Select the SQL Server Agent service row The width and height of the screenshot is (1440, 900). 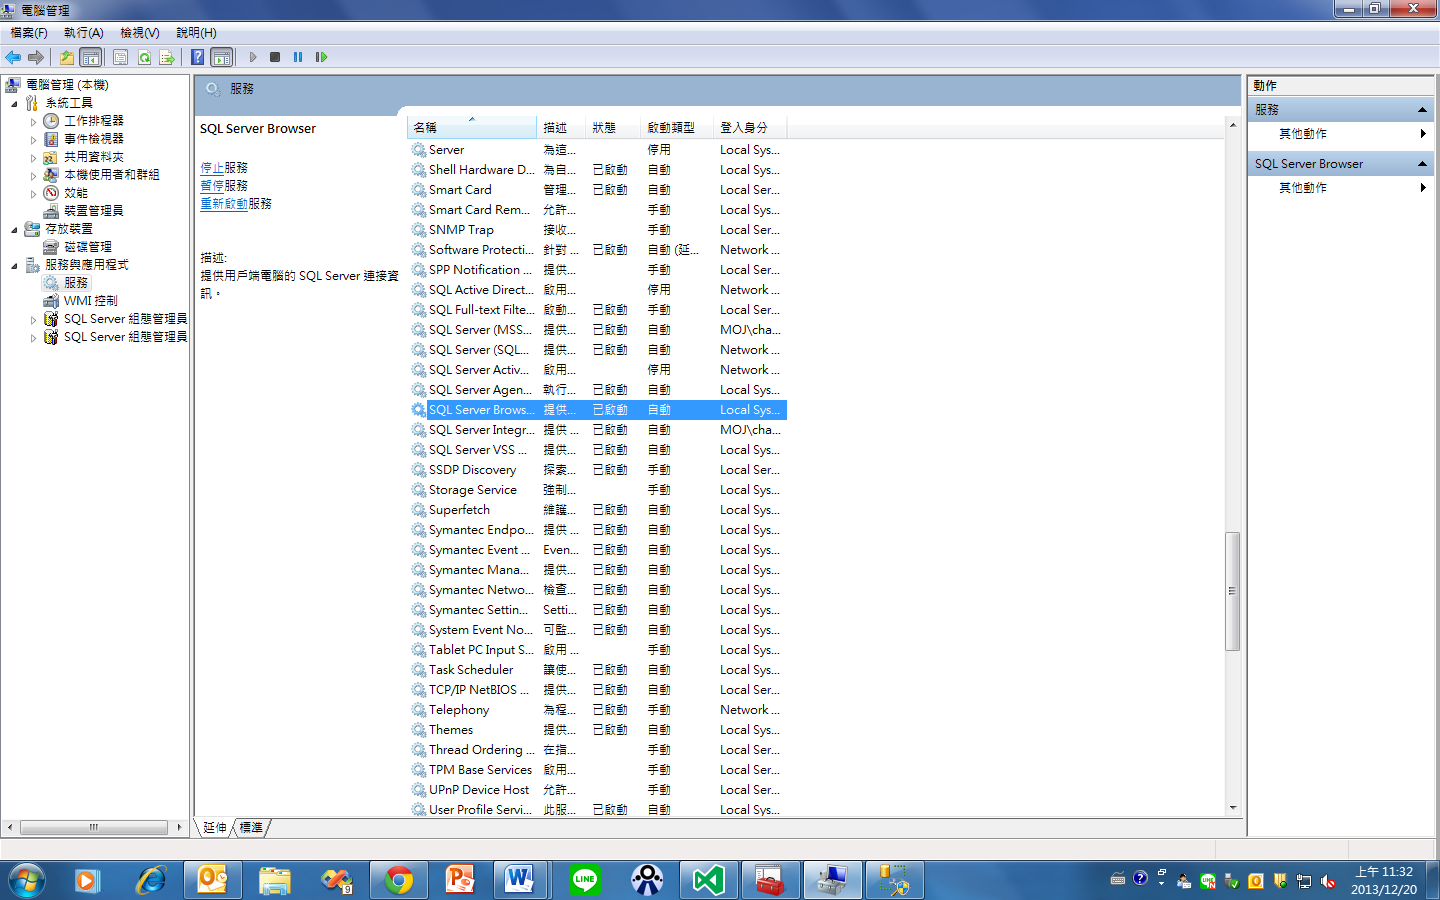pyautogui.click(x=480, y=389)
